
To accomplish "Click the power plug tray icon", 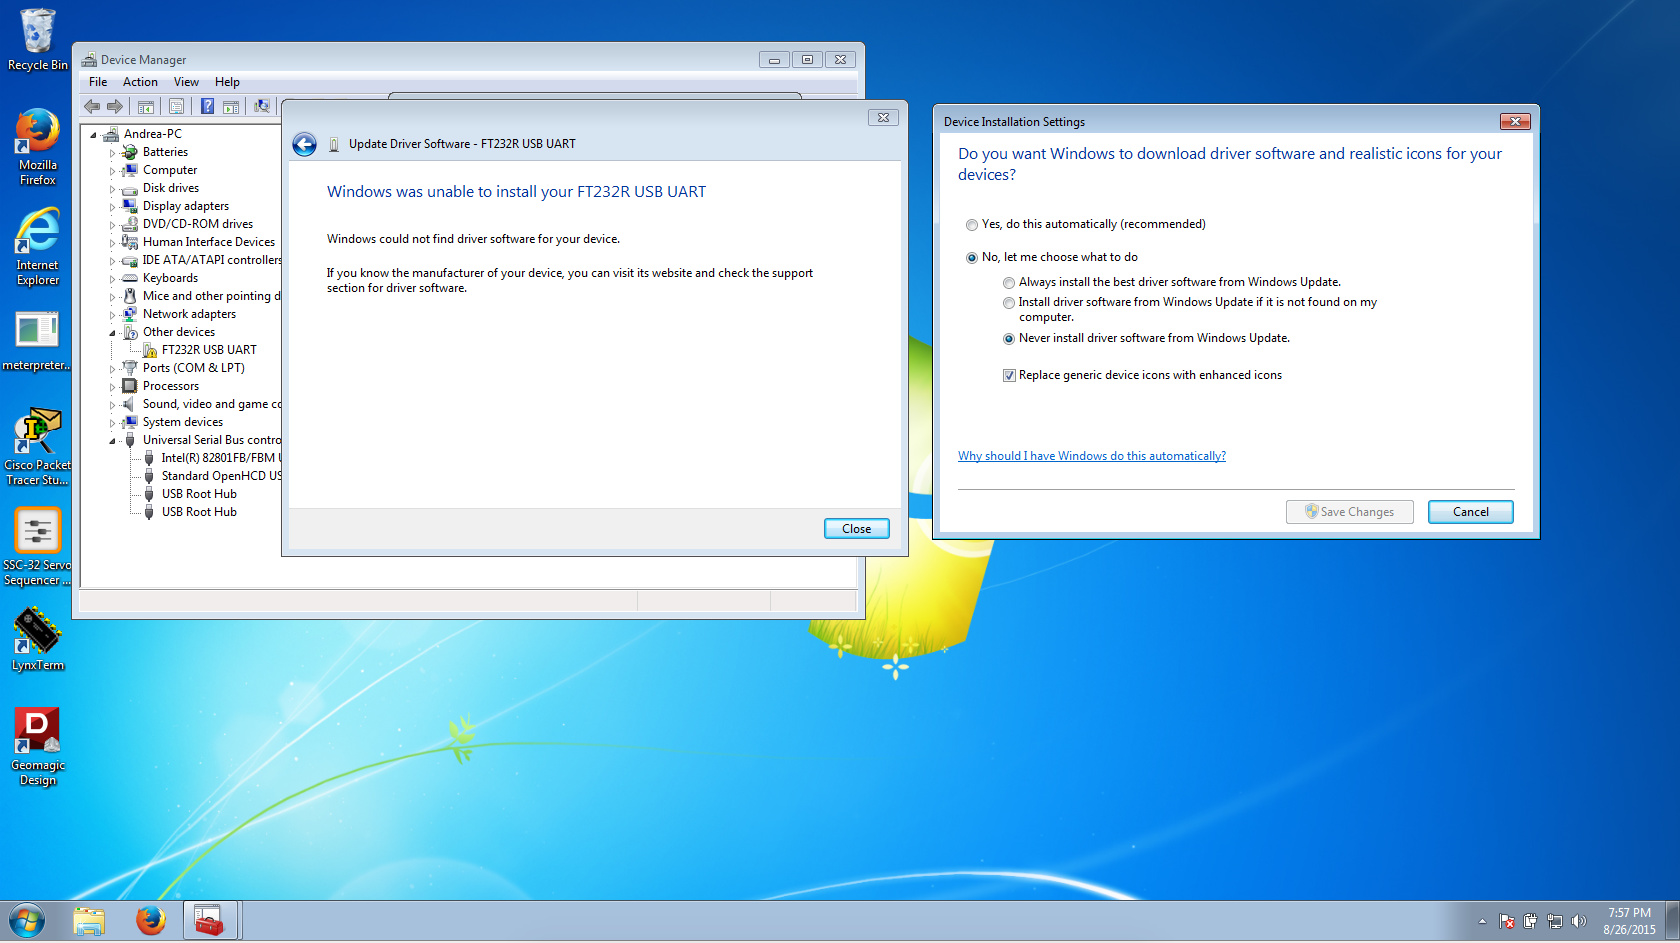I will pos(1530,921).
